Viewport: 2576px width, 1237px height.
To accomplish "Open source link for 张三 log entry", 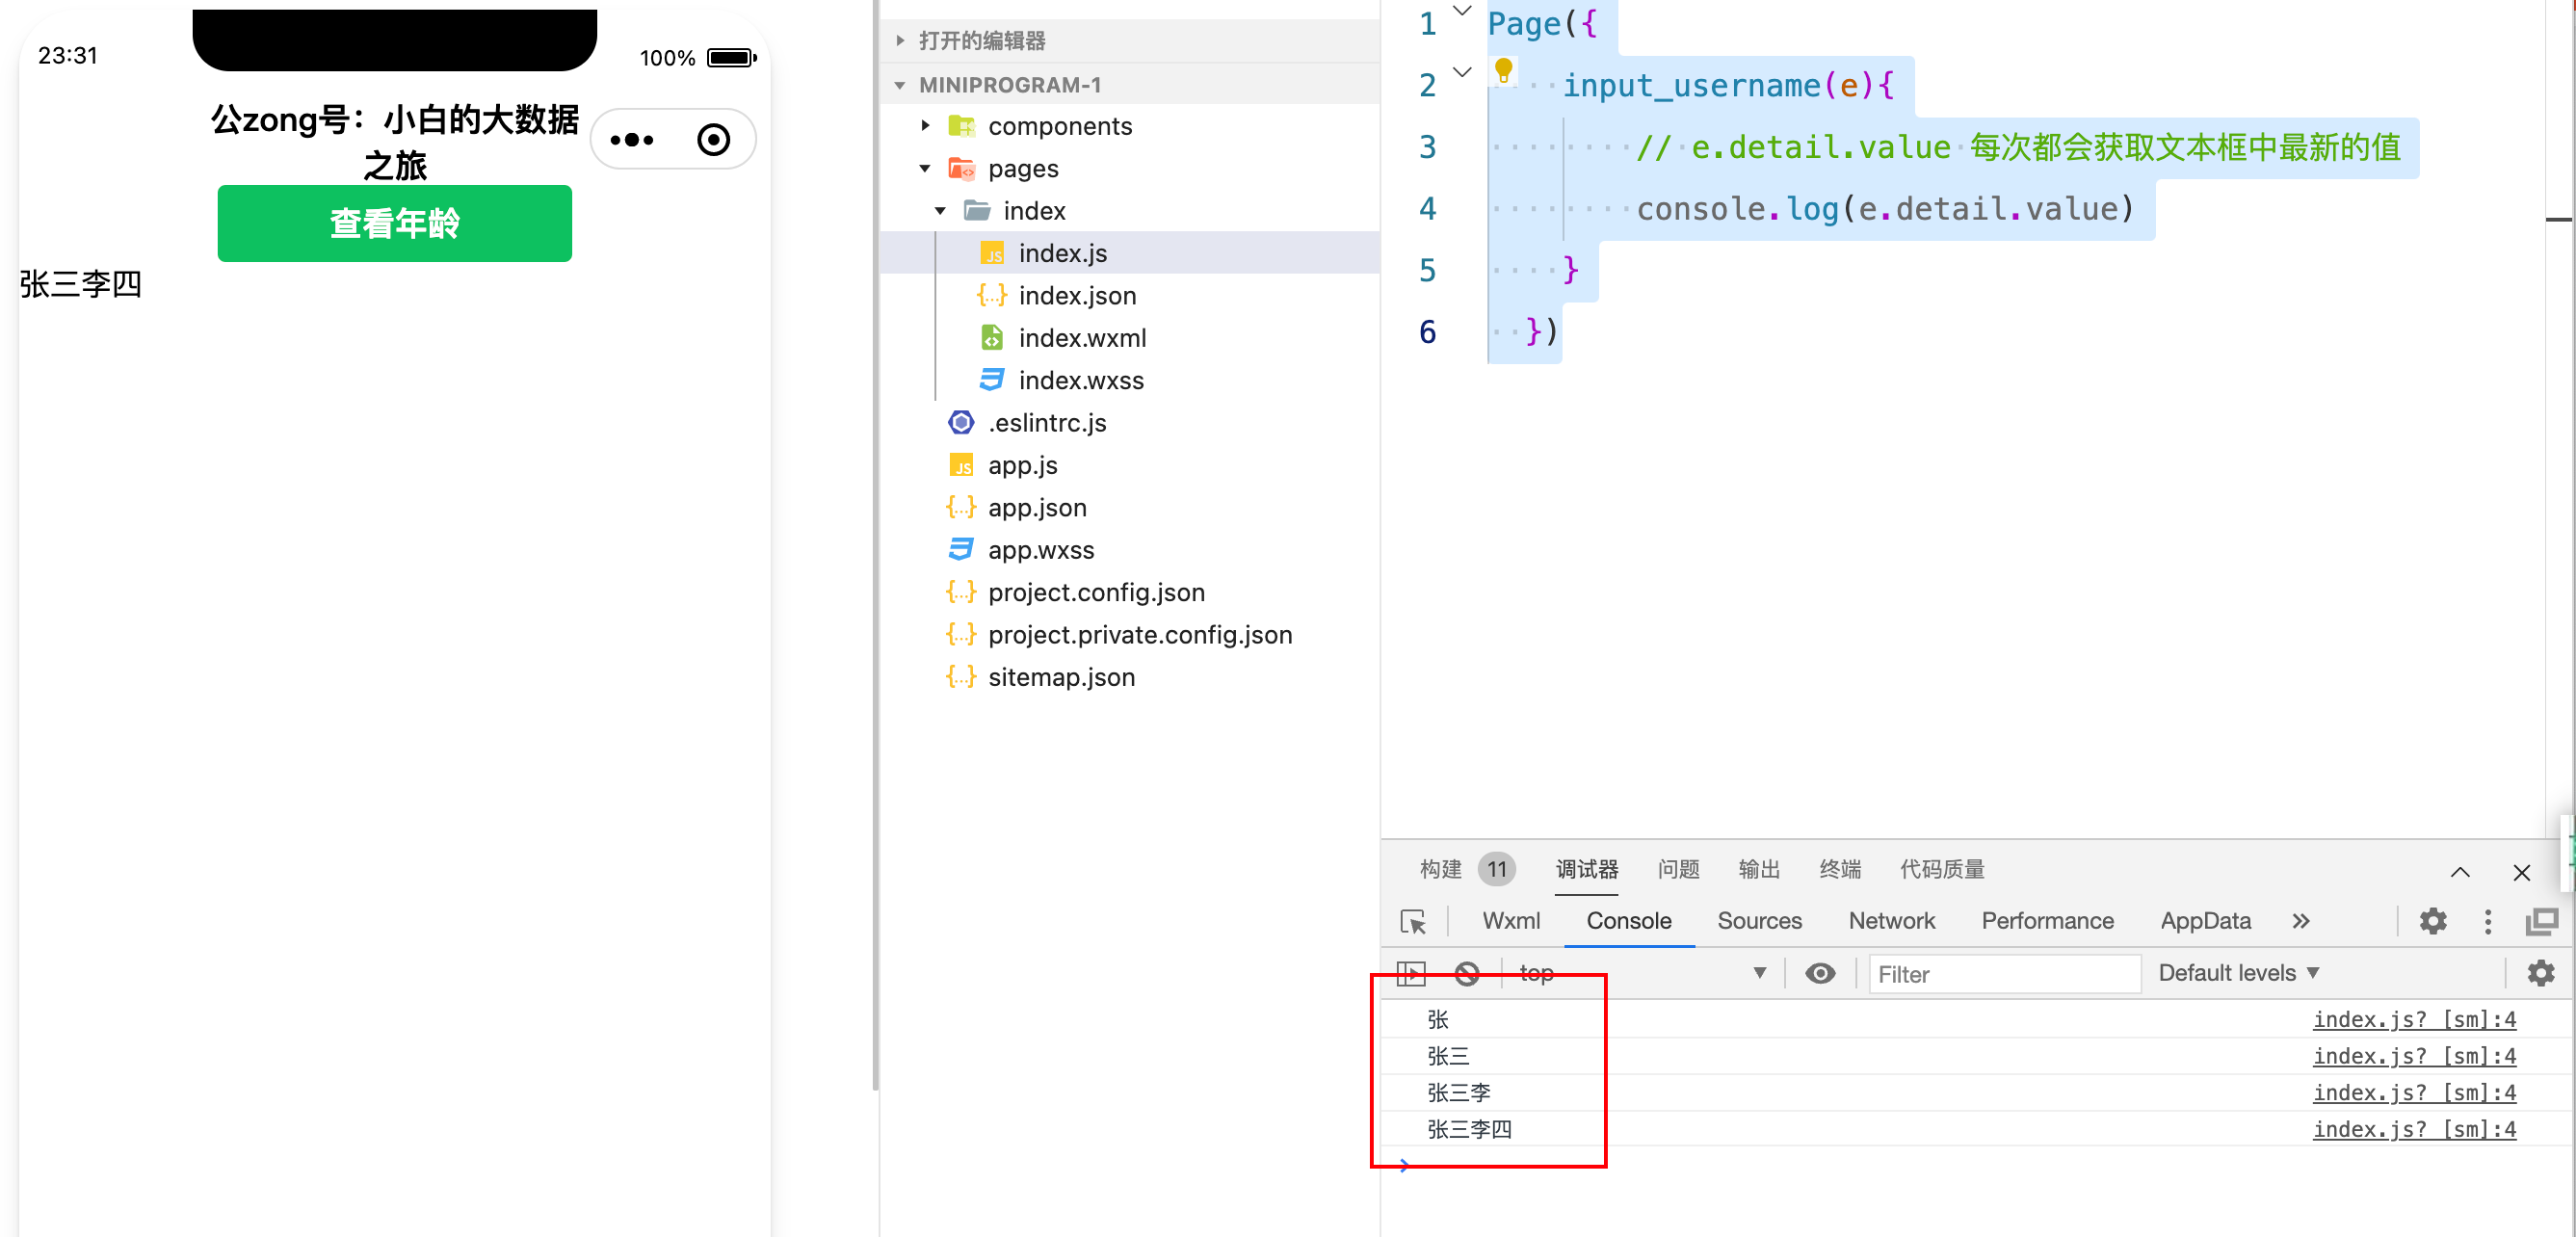I will tap(2414, 1056).
